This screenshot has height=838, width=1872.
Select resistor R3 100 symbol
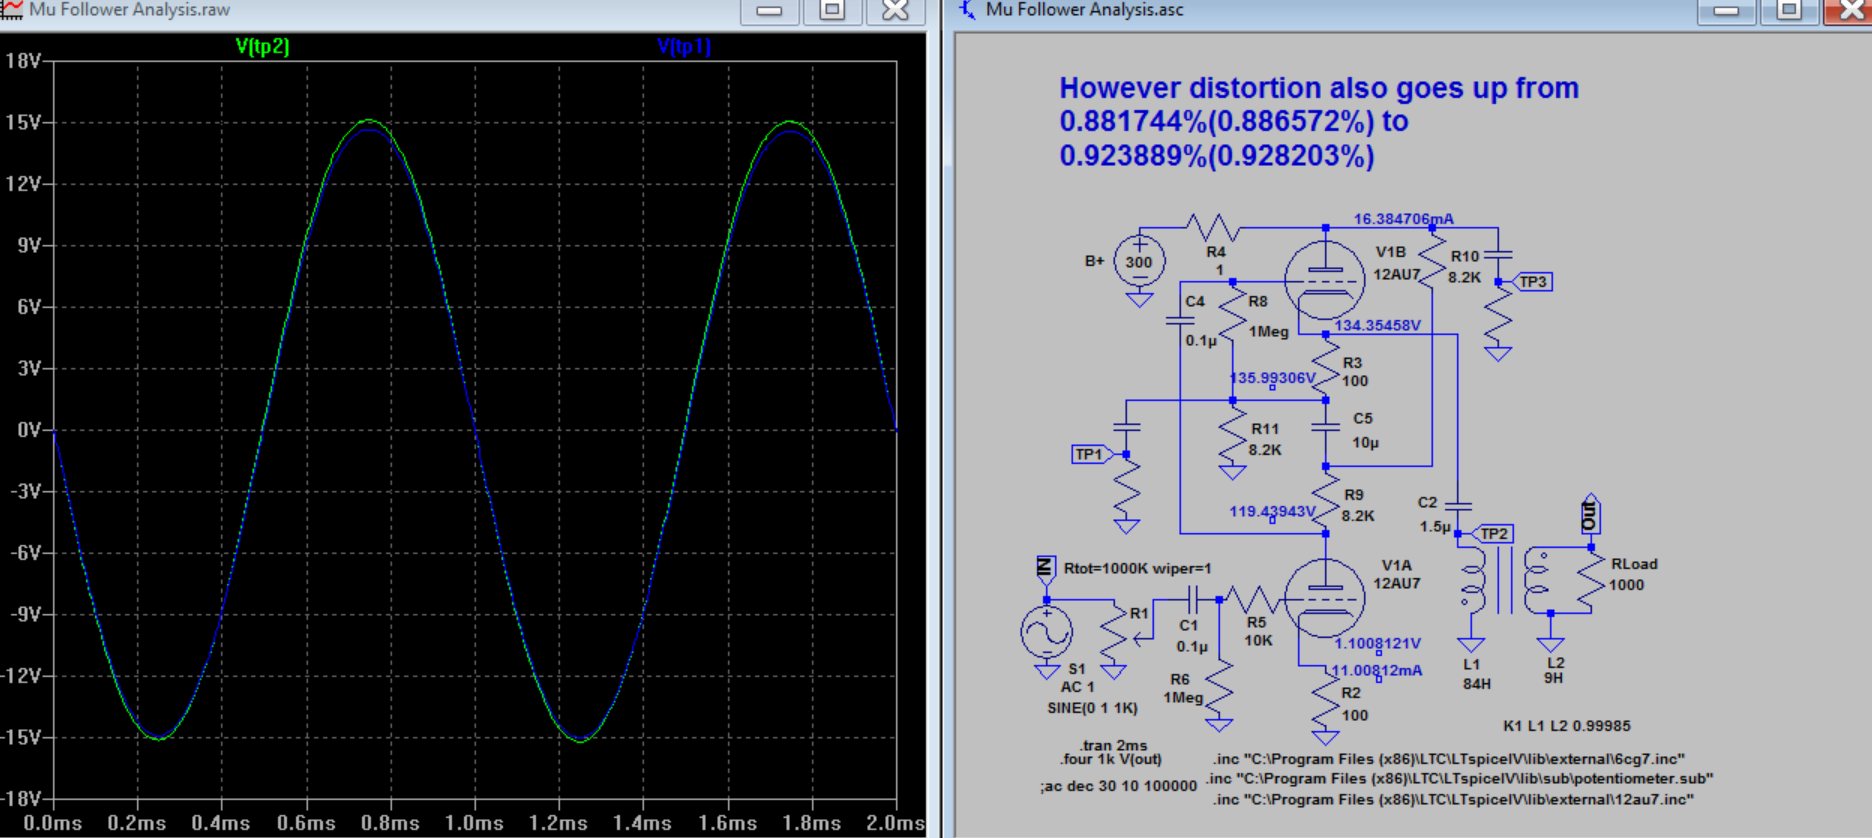pyautogui.click(x=1325, y=367)
